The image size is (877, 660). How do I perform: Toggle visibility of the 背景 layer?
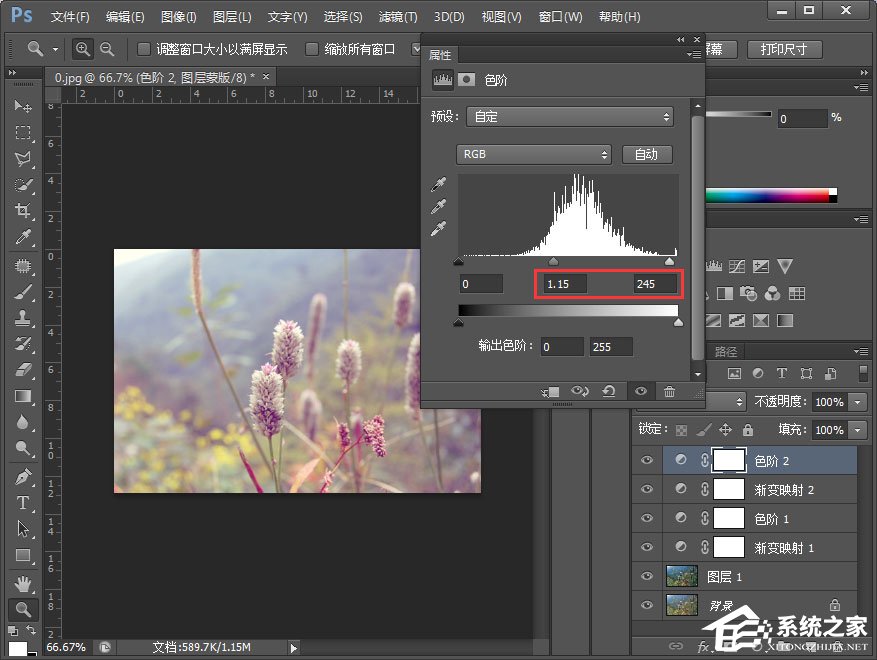click(x=647, y=604)
